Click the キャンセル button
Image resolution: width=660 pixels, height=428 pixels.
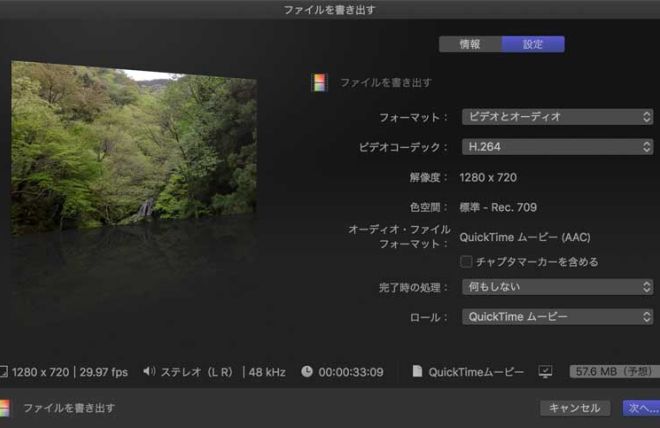[575, 408]
